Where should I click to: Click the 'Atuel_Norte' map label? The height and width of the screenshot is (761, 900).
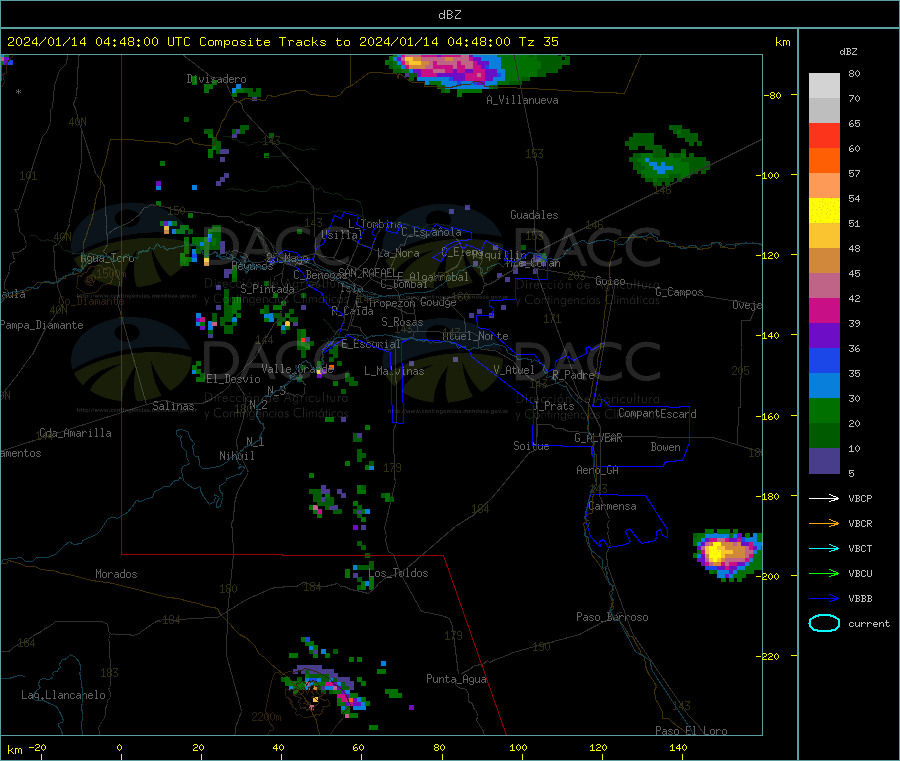click(475, 336)
